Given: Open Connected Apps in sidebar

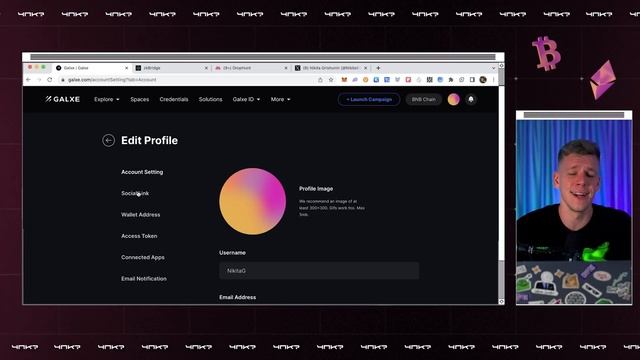Looking at the screenshot, I should 143,257.
